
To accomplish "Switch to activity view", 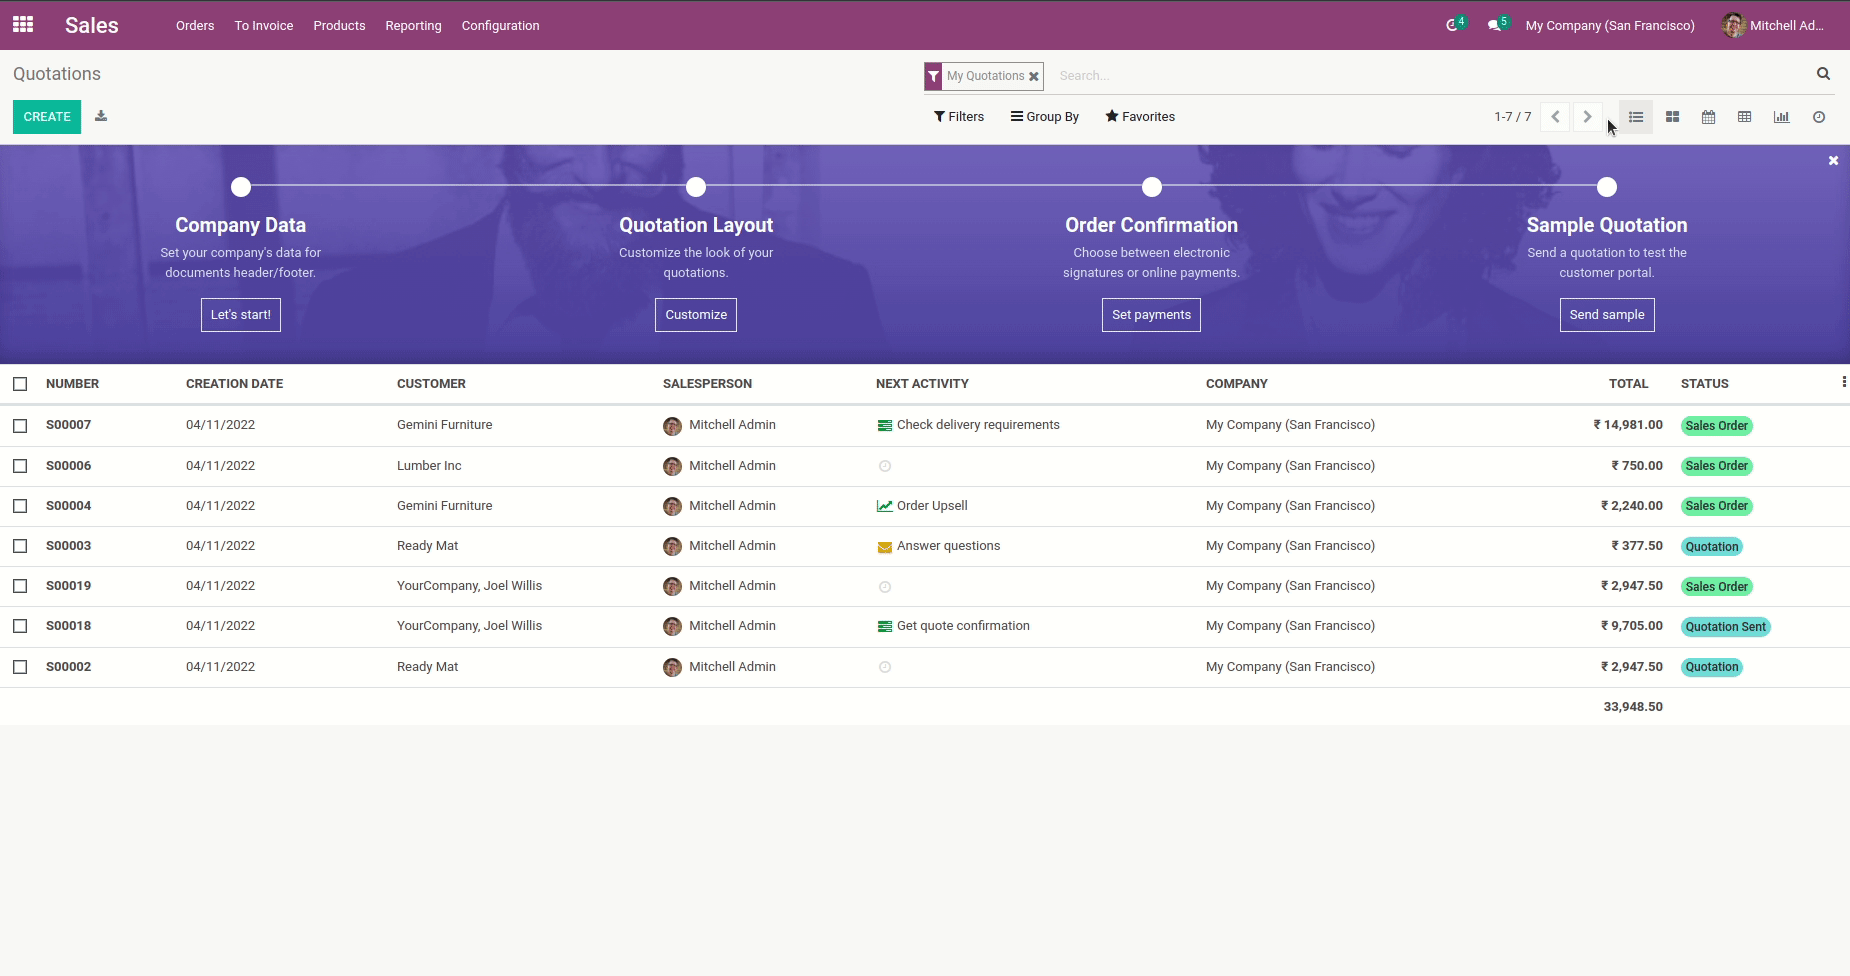I will [1818, 117].
